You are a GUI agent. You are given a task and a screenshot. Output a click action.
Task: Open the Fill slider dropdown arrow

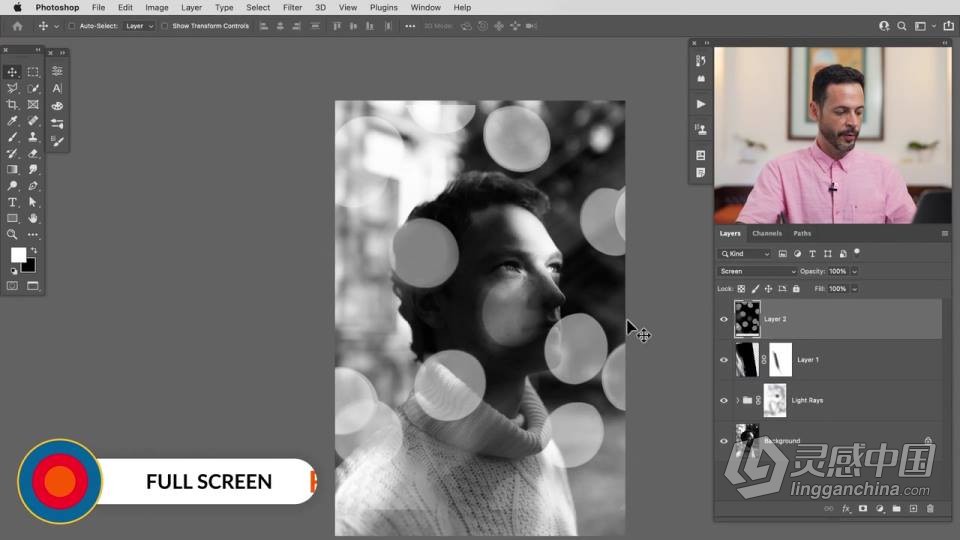[855, 289]
